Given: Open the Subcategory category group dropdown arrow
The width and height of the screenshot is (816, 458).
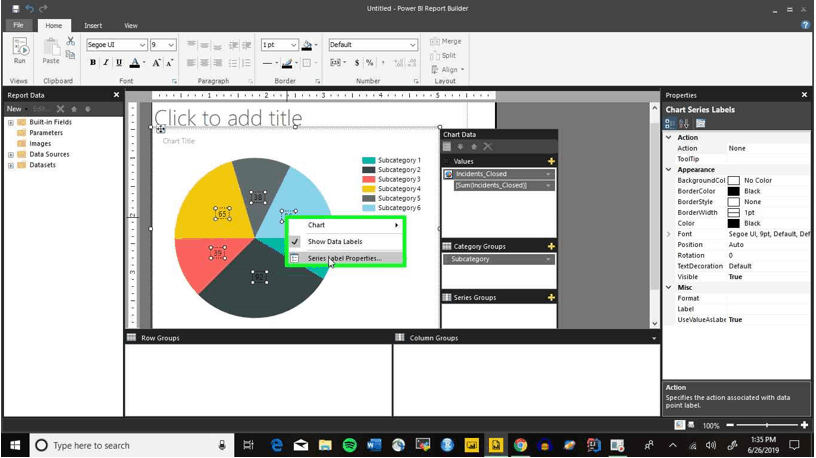Looking at the screenshot, I should click(x=548, y=259).
